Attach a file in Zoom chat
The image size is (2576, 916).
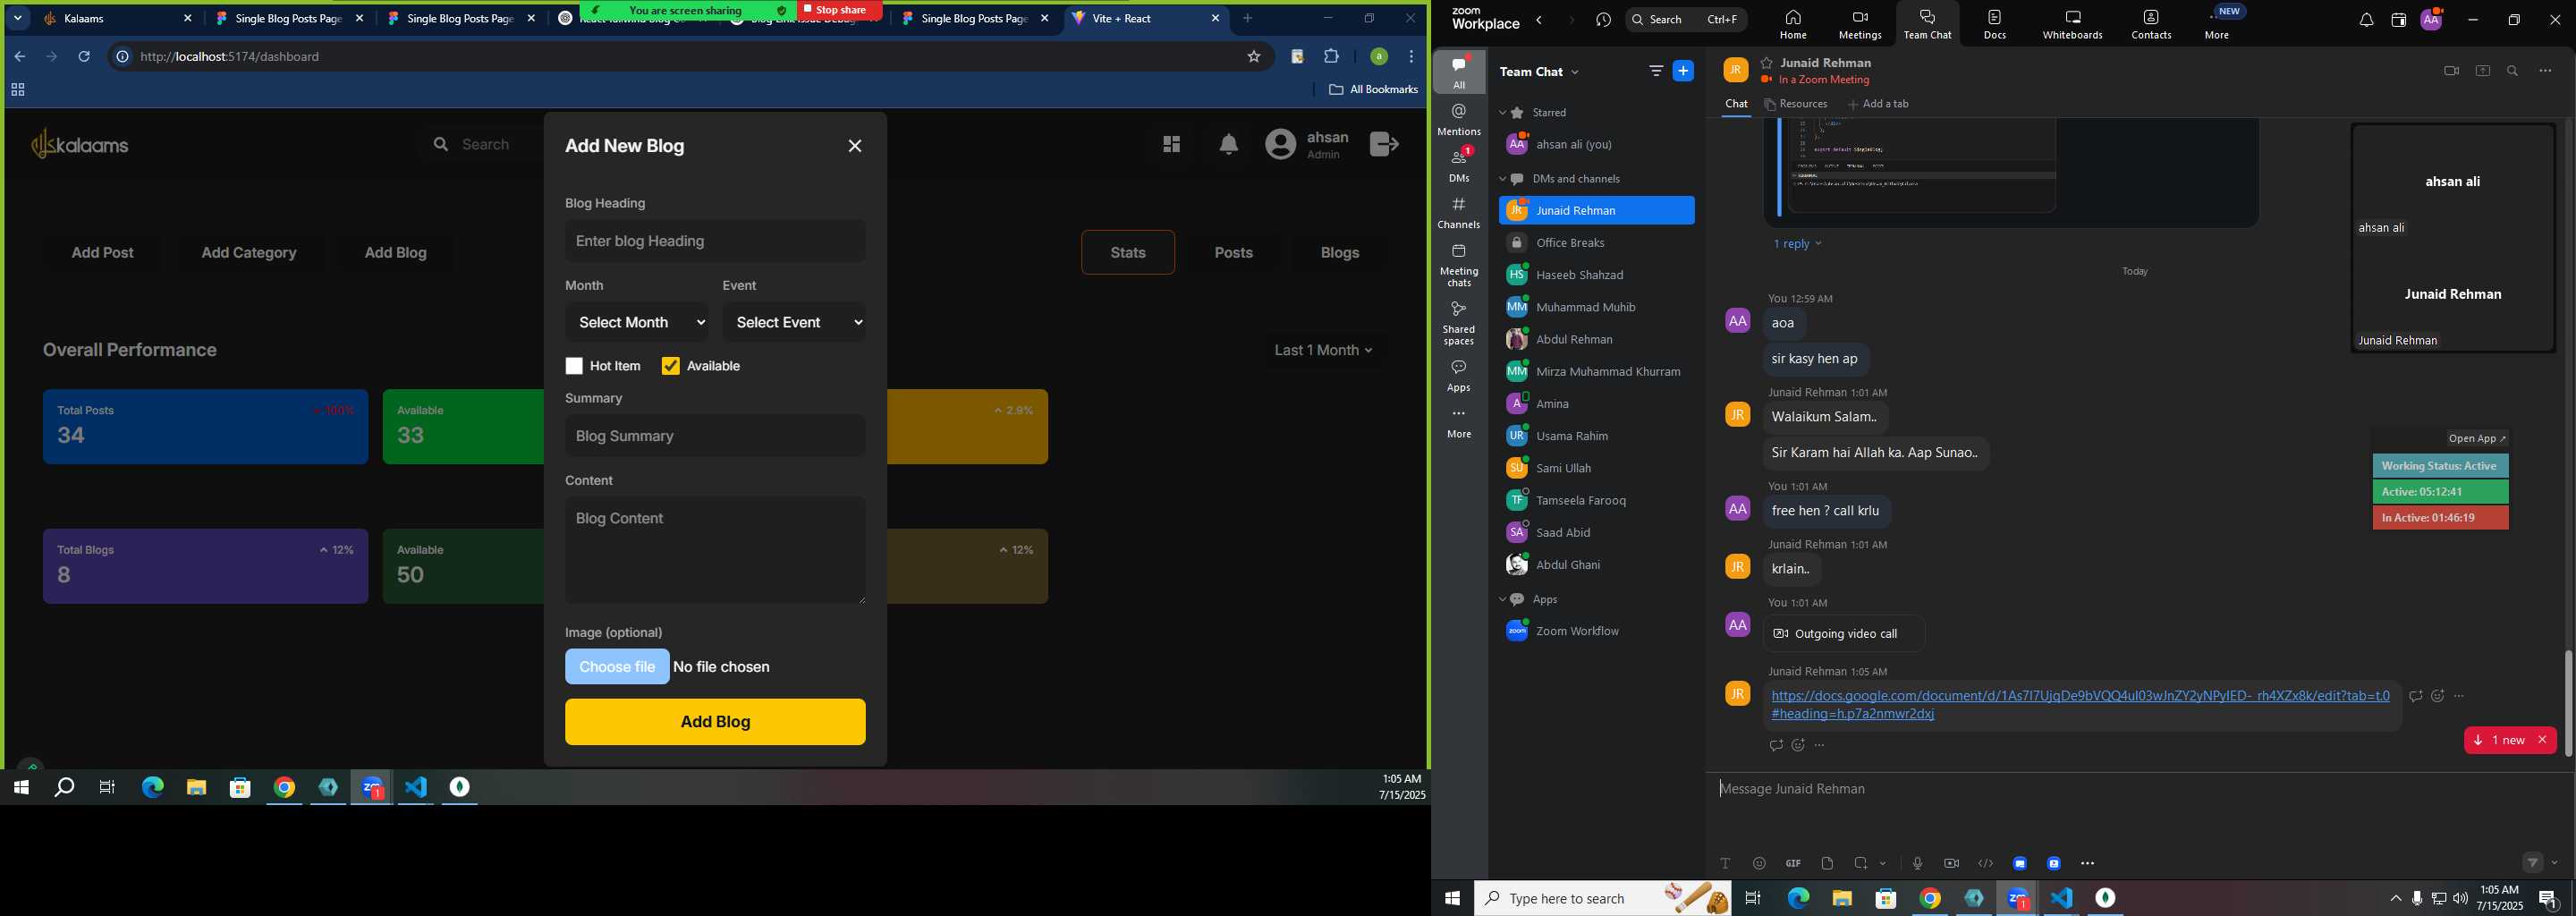pos(1827,863)
